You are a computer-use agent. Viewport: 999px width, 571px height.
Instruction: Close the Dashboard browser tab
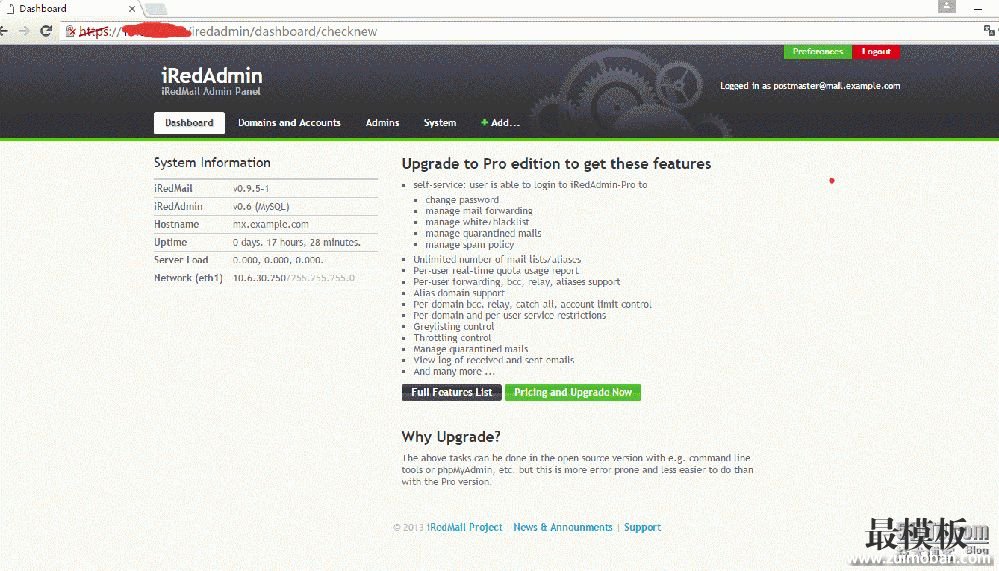(x=132, y=9)
